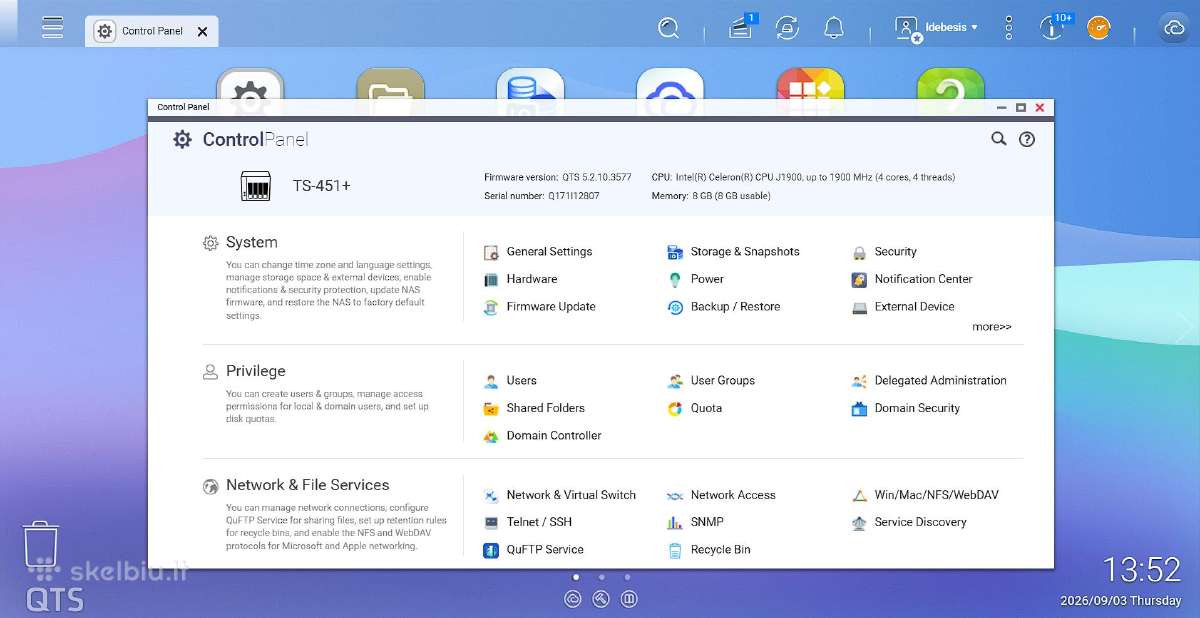The image size is (1200, 618).
Task: Select firmware version QTS 5.2.10.3577 text
Action: 595,177
